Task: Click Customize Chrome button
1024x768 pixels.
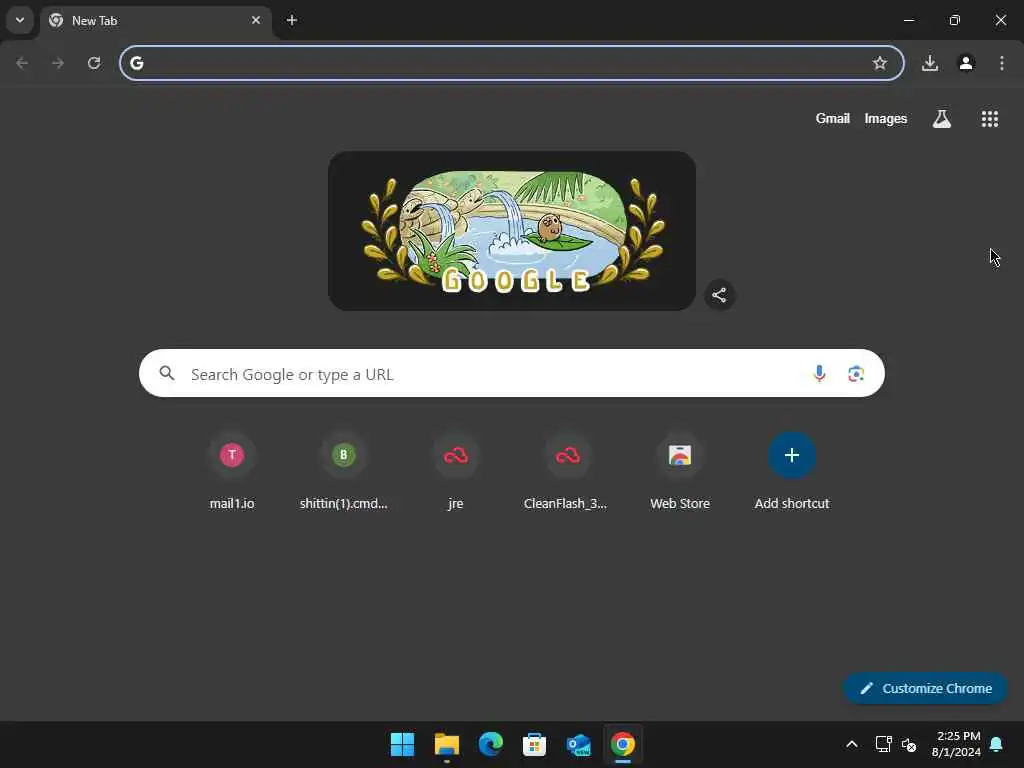Action: tap(925, 688)
